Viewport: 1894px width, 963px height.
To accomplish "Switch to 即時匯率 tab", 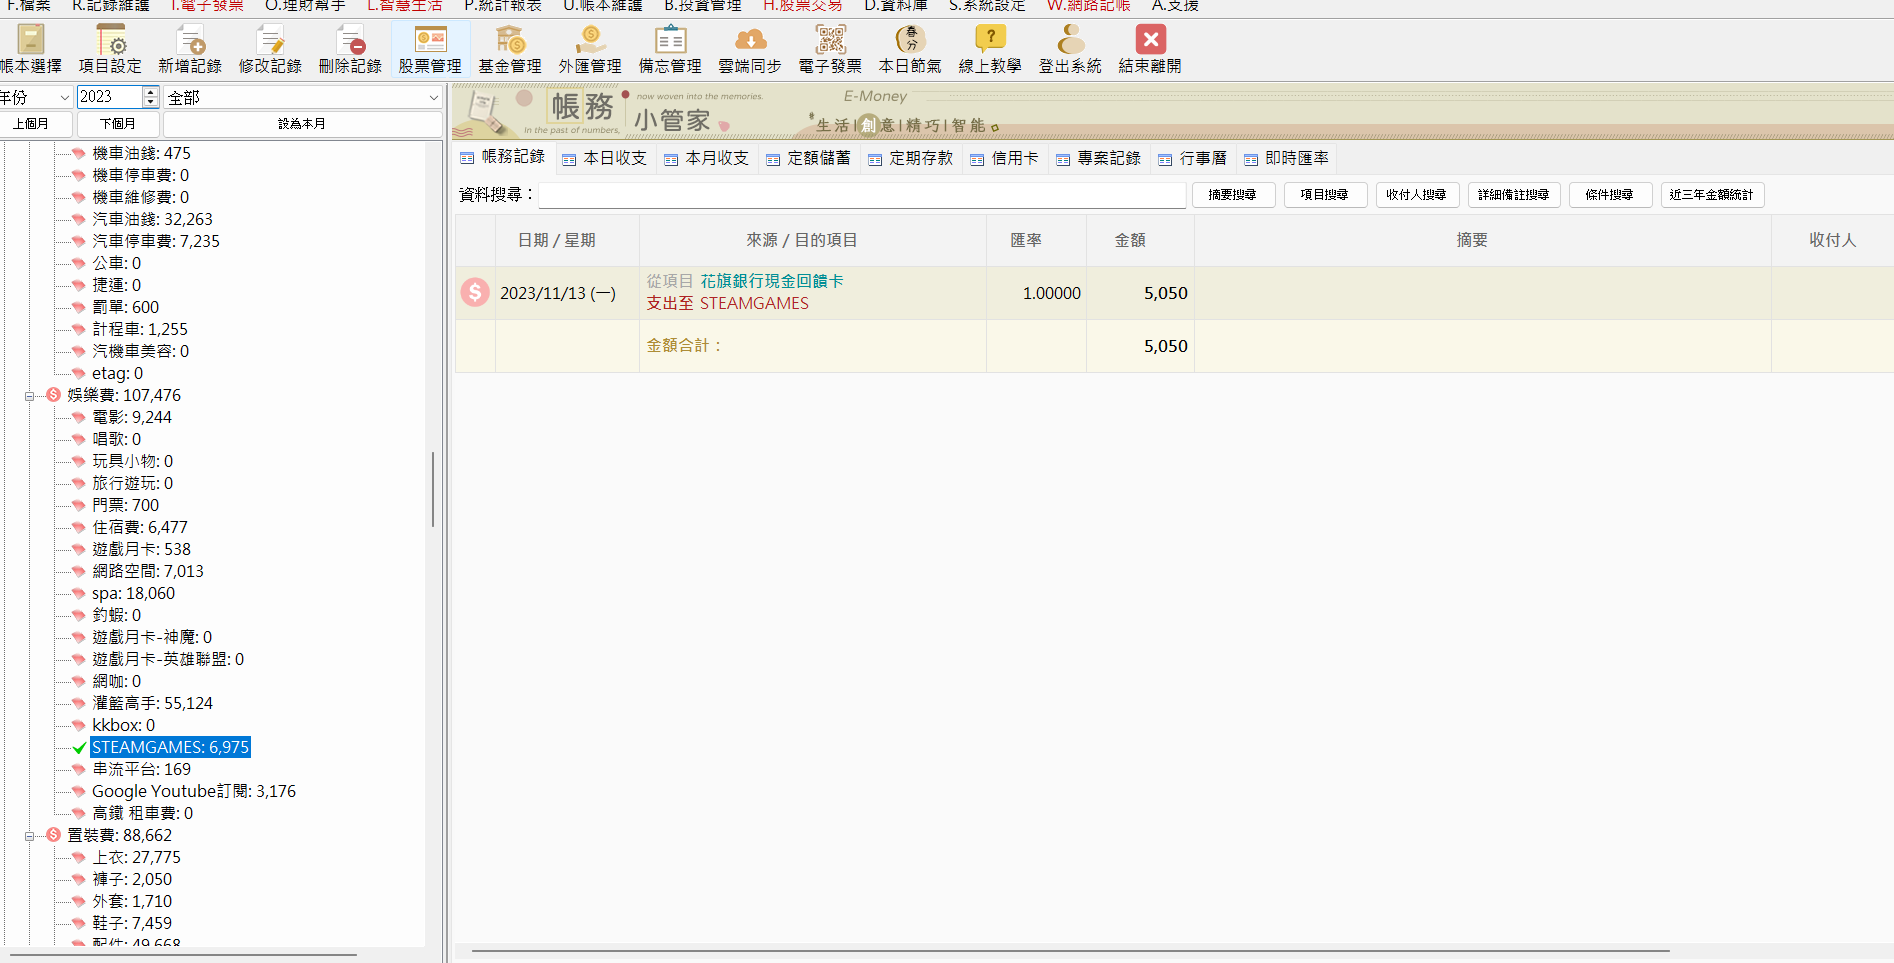I will 1286,158.
